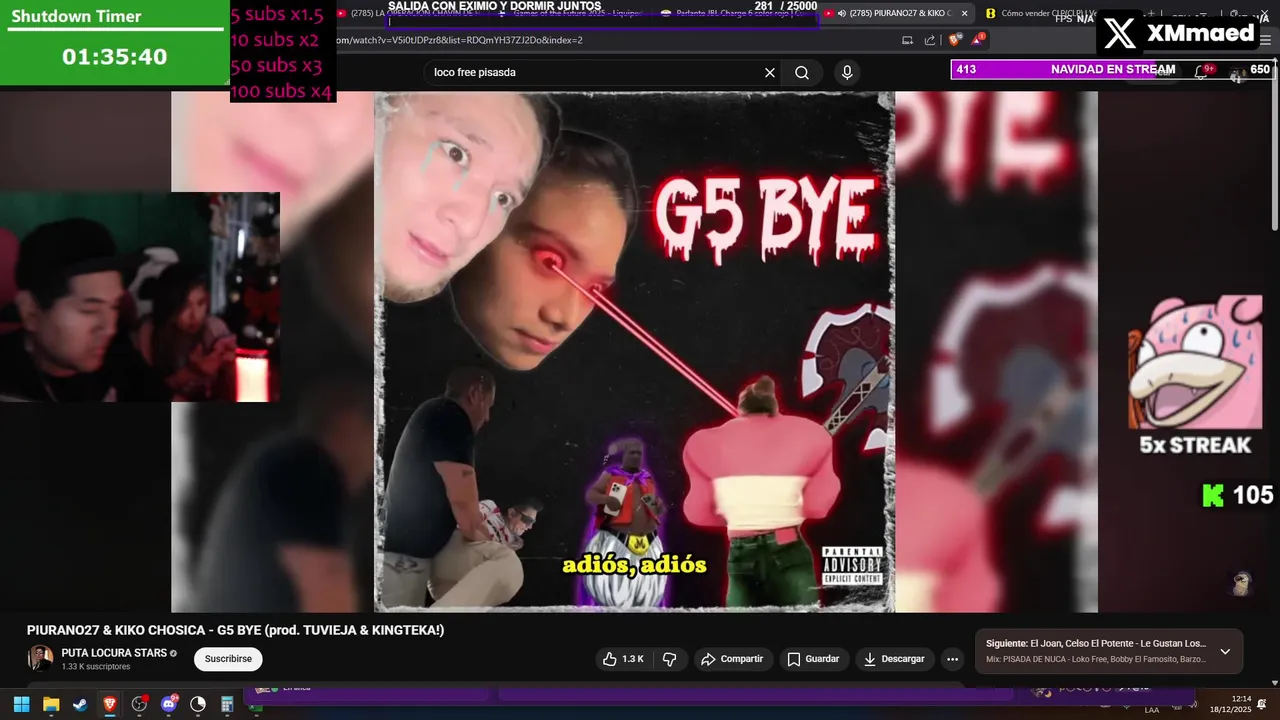Open the Calculator taskbar icon
1280x720 pixels.
227,704
